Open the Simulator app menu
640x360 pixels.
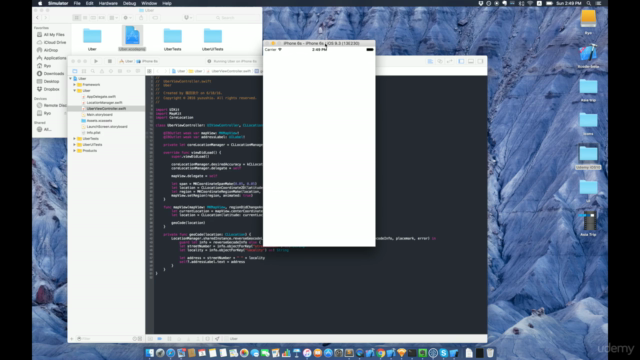[58, 3]
